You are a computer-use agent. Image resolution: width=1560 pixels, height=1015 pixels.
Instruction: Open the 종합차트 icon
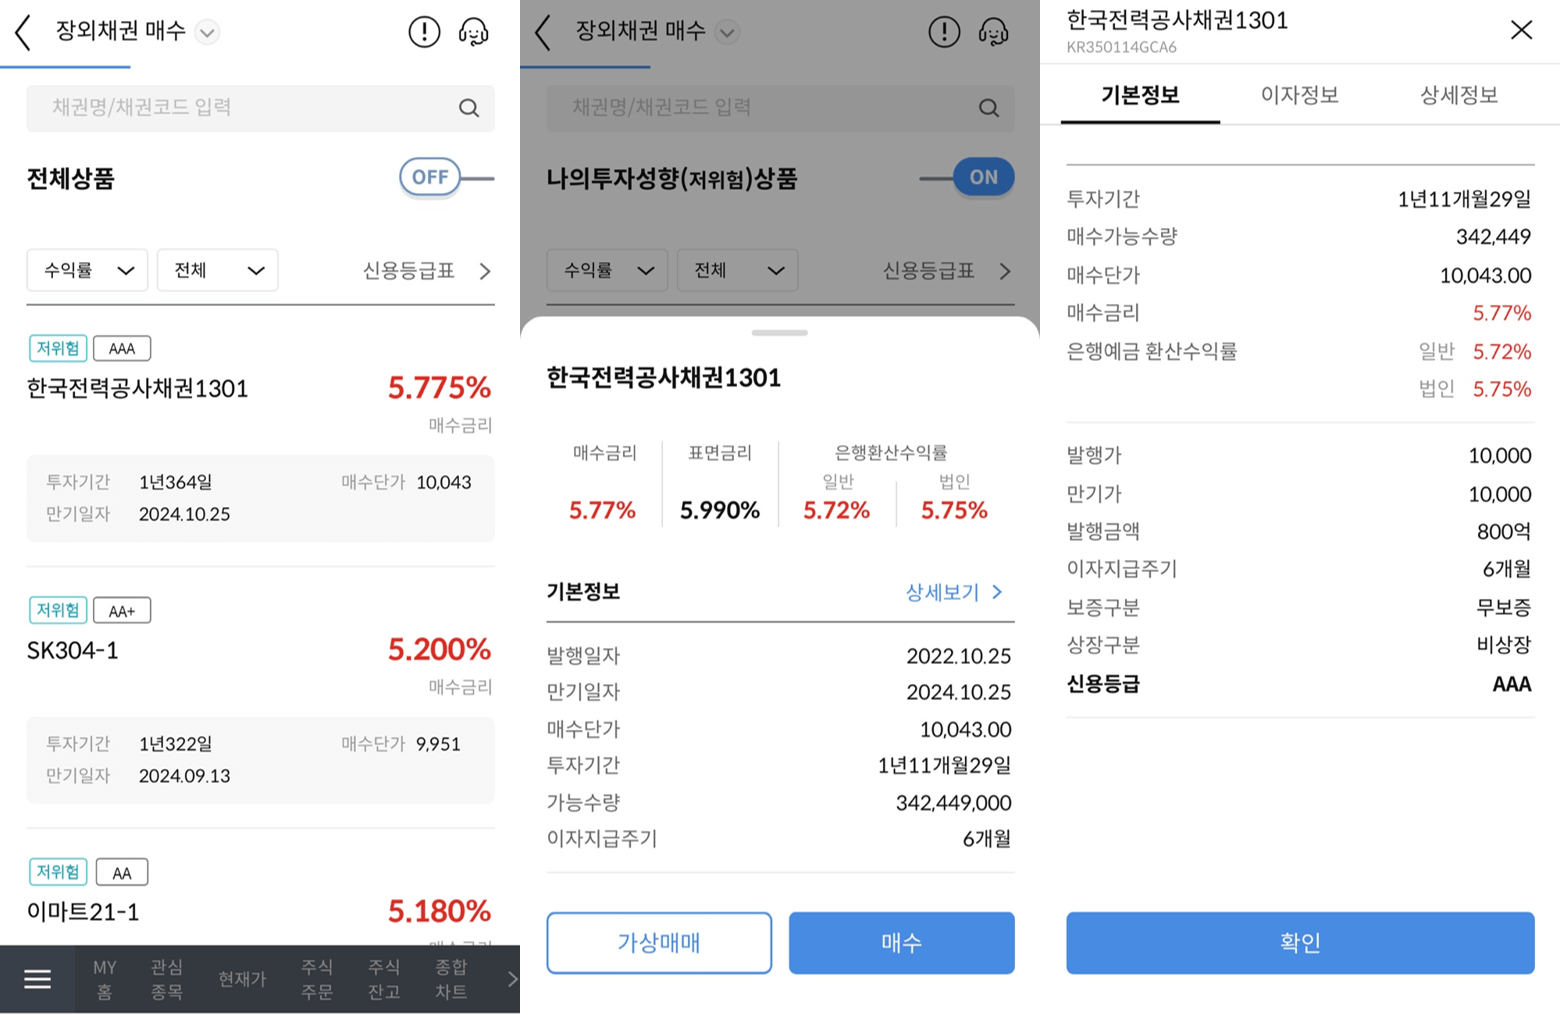click(450, 979)
